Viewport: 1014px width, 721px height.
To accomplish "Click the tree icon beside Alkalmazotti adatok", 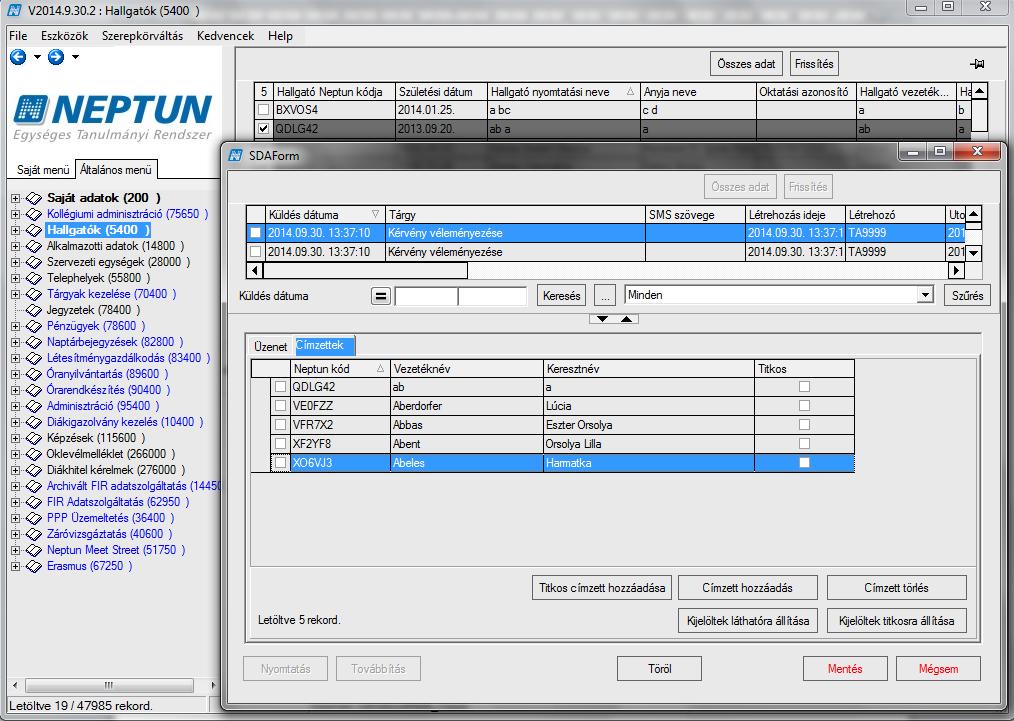I will tap(34, 246).
